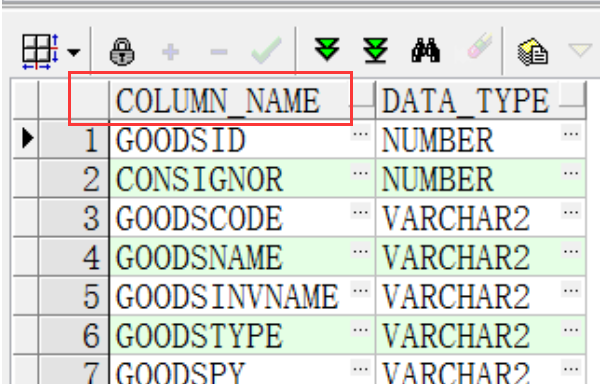The width and height of the screenshot is (604, 384).
Task: Select row number 4 header
Action: coord(74,257)
